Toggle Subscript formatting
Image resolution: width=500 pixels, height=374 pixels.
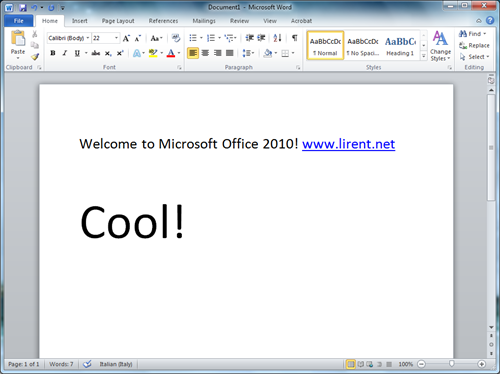[x=108, y=53]
